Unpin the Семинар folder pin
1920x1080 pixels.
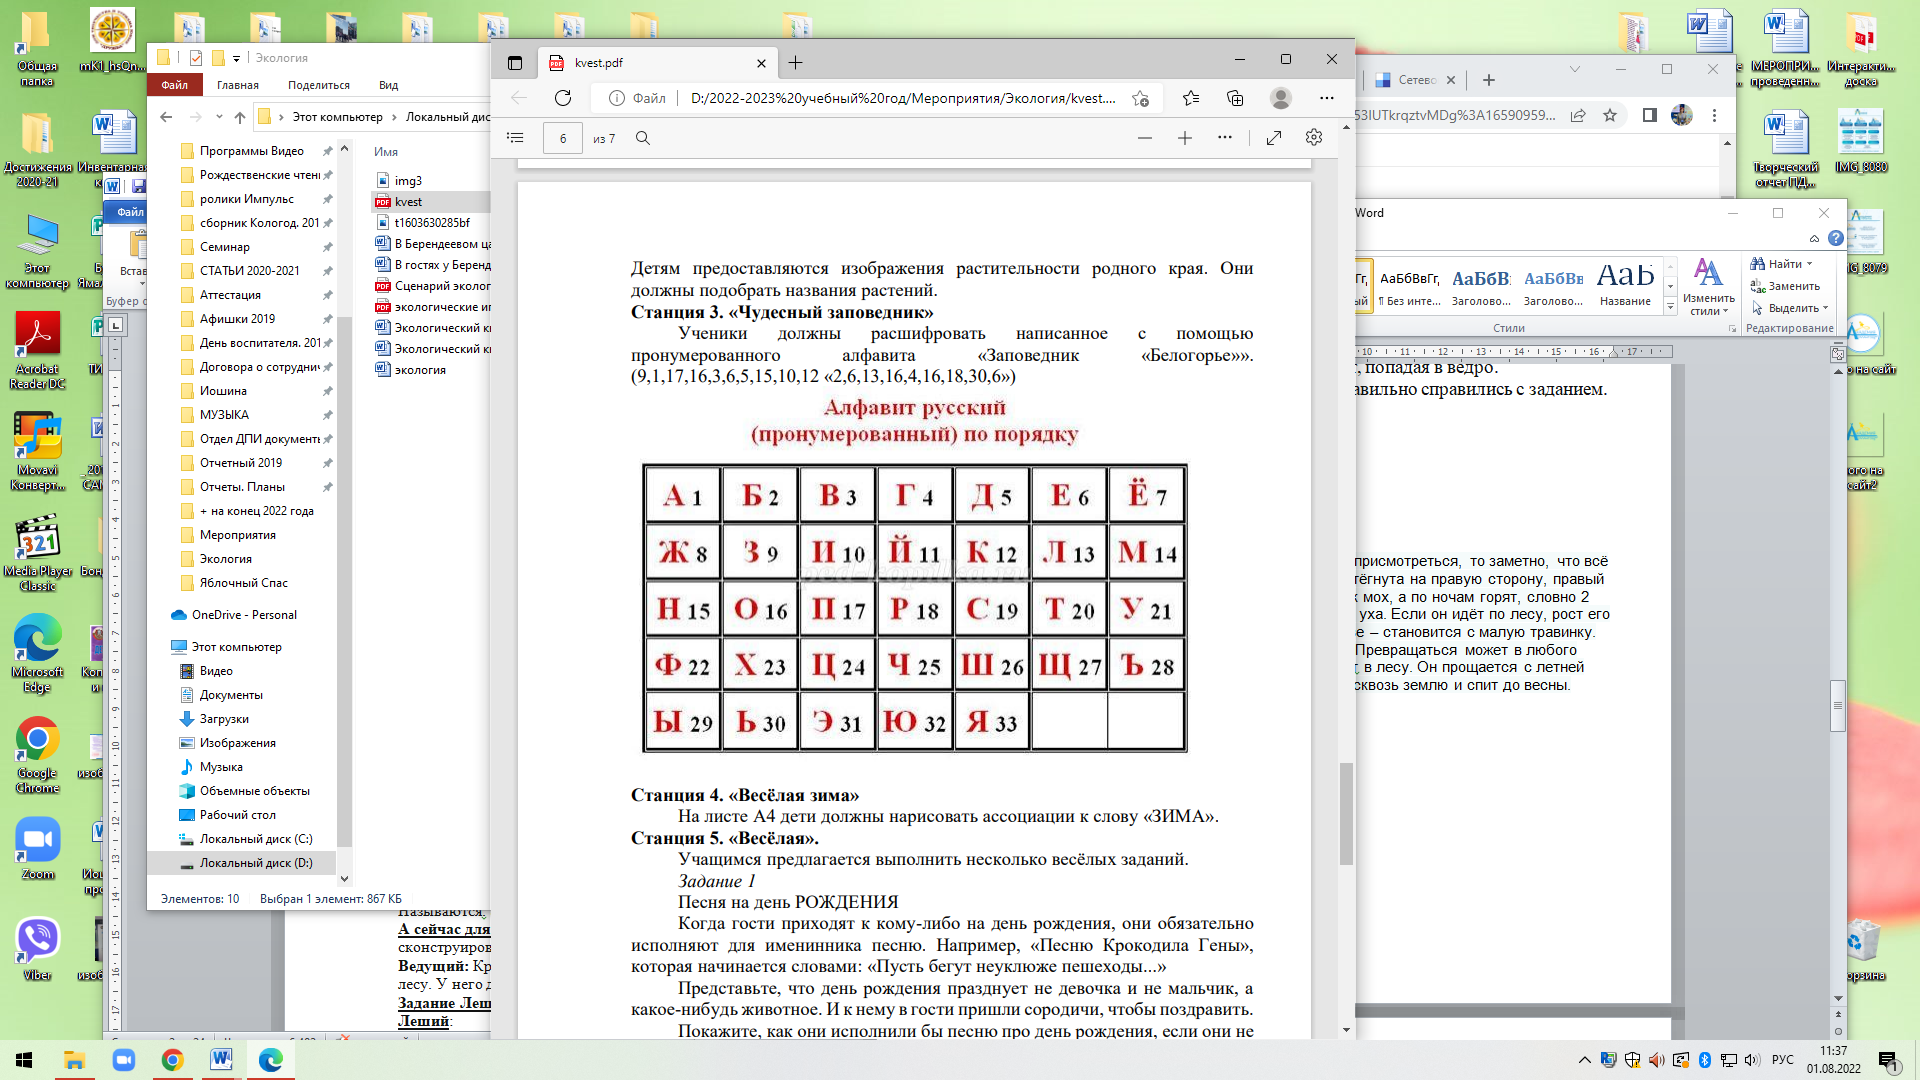point(327,247)
